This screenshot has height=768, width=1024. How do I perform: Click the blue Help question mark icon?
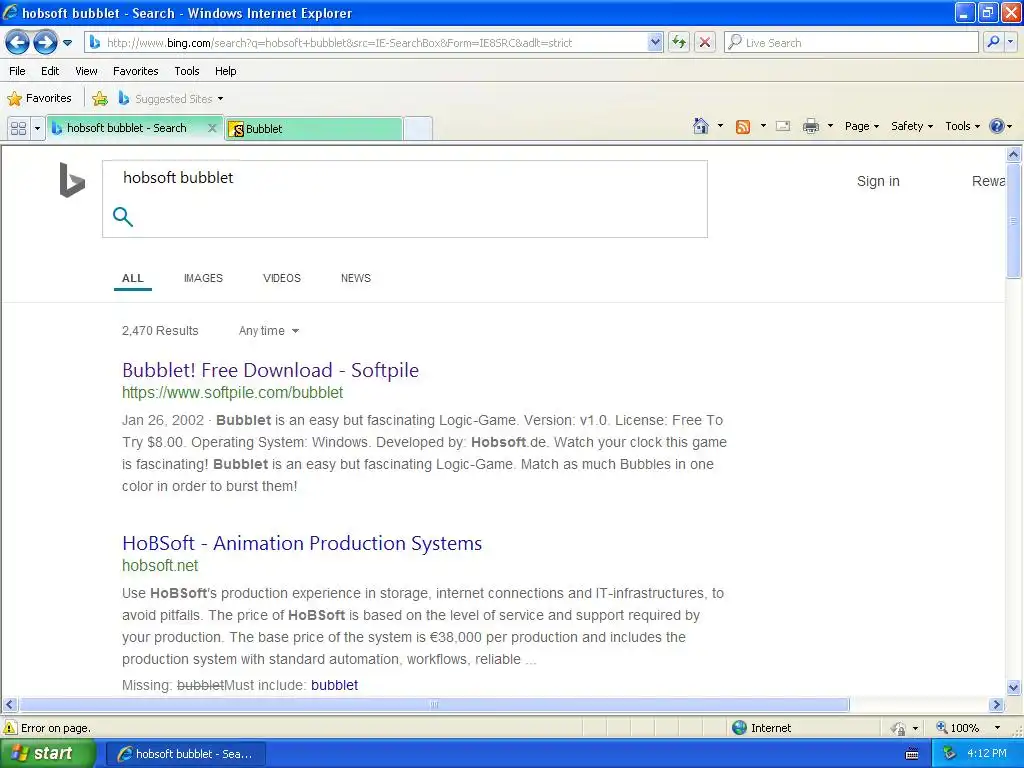coord(997,126)
